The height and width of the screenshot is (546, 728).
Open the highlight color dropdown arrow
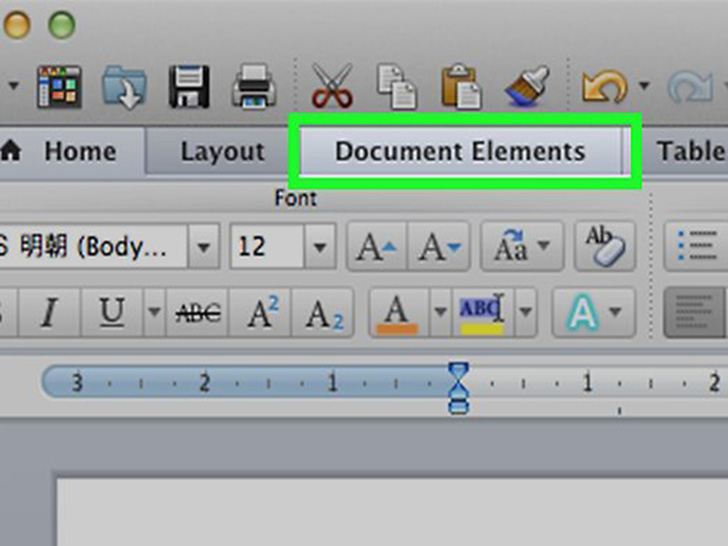point(526,312)
